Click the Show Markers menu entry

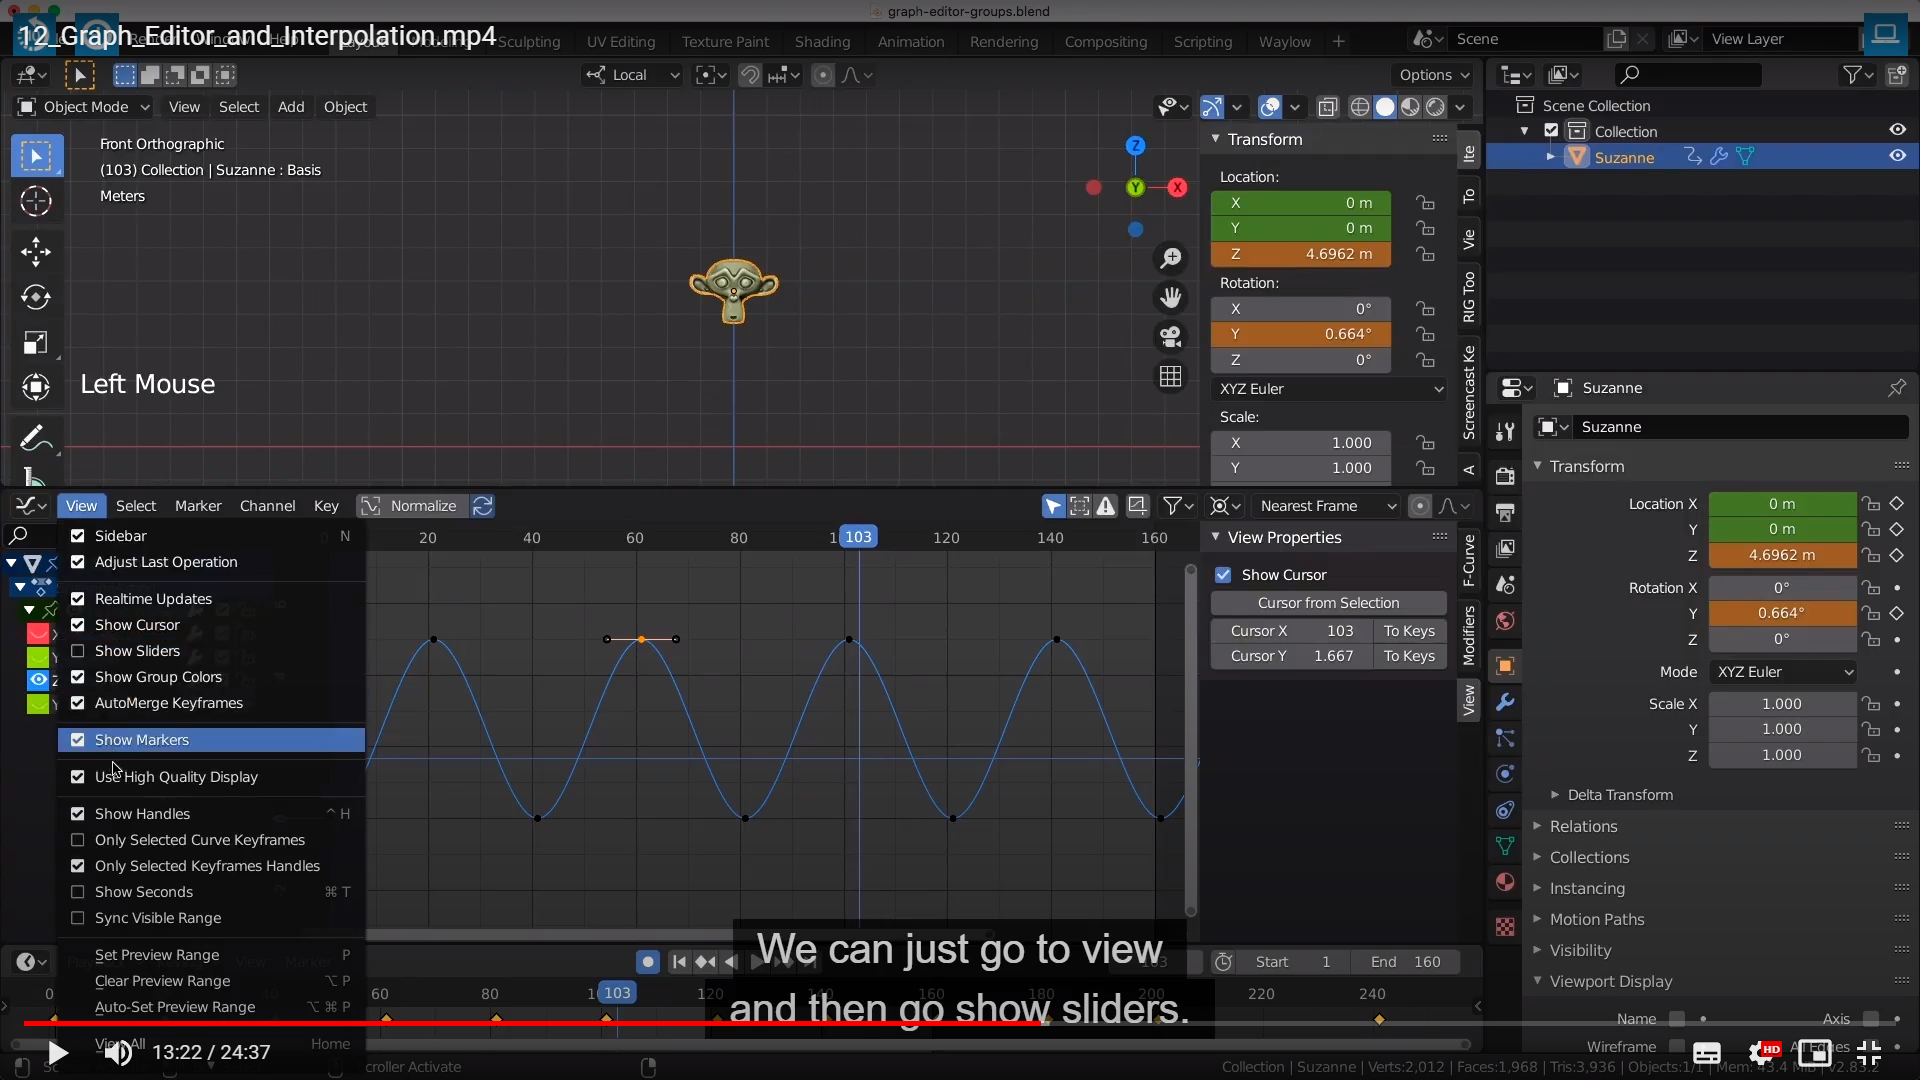tap(141, 740)
